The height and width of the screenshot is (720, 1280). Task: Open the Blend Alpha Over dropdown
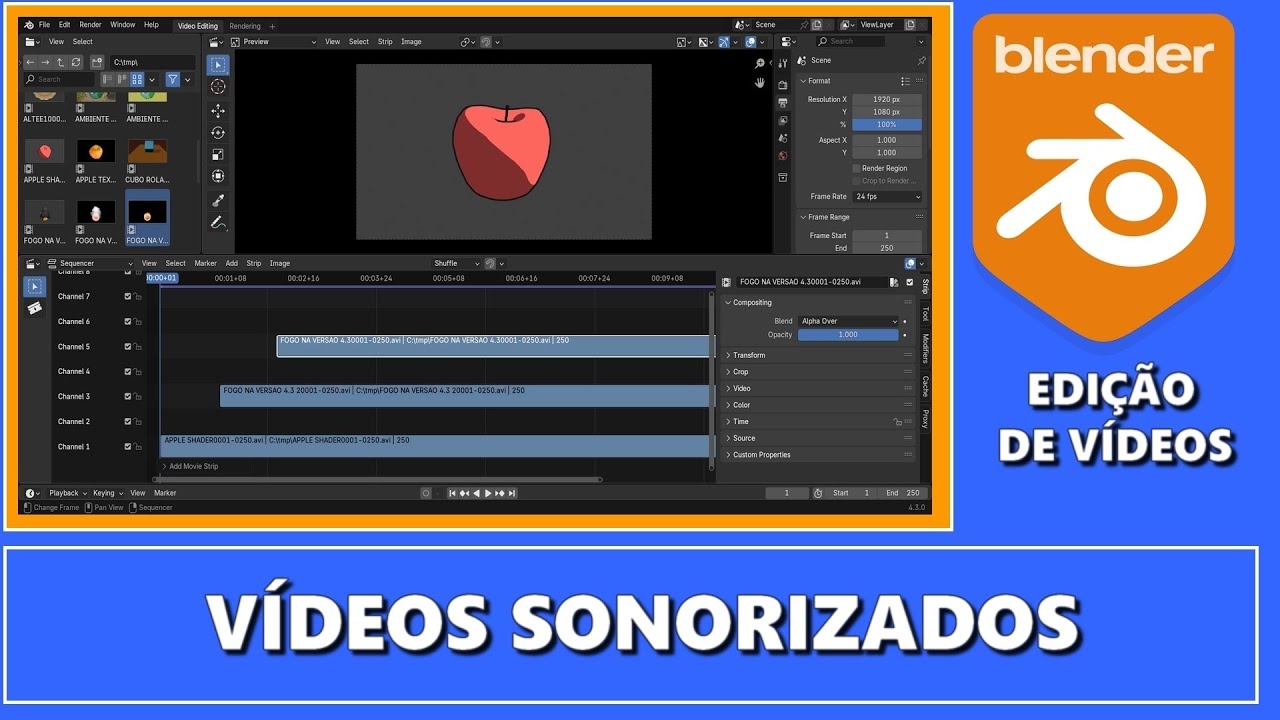[848, 322]
